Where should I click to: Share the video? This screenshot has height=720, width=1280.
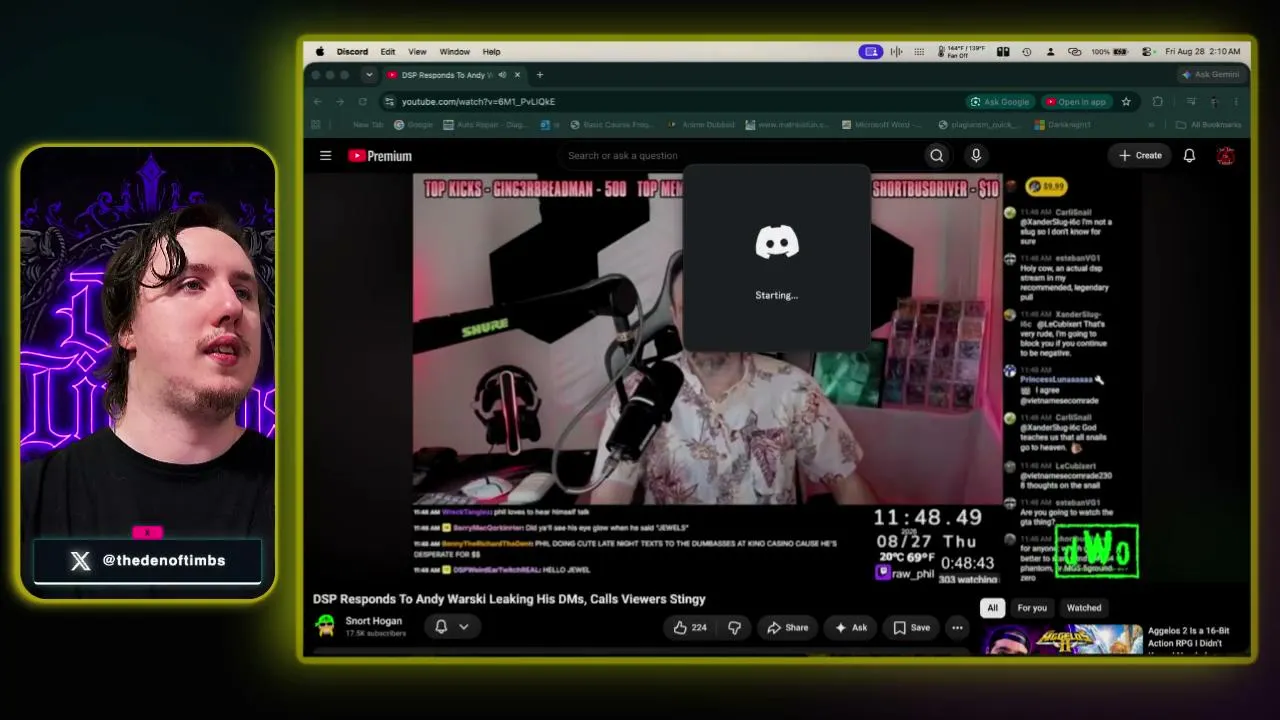[x=787, y=627]
